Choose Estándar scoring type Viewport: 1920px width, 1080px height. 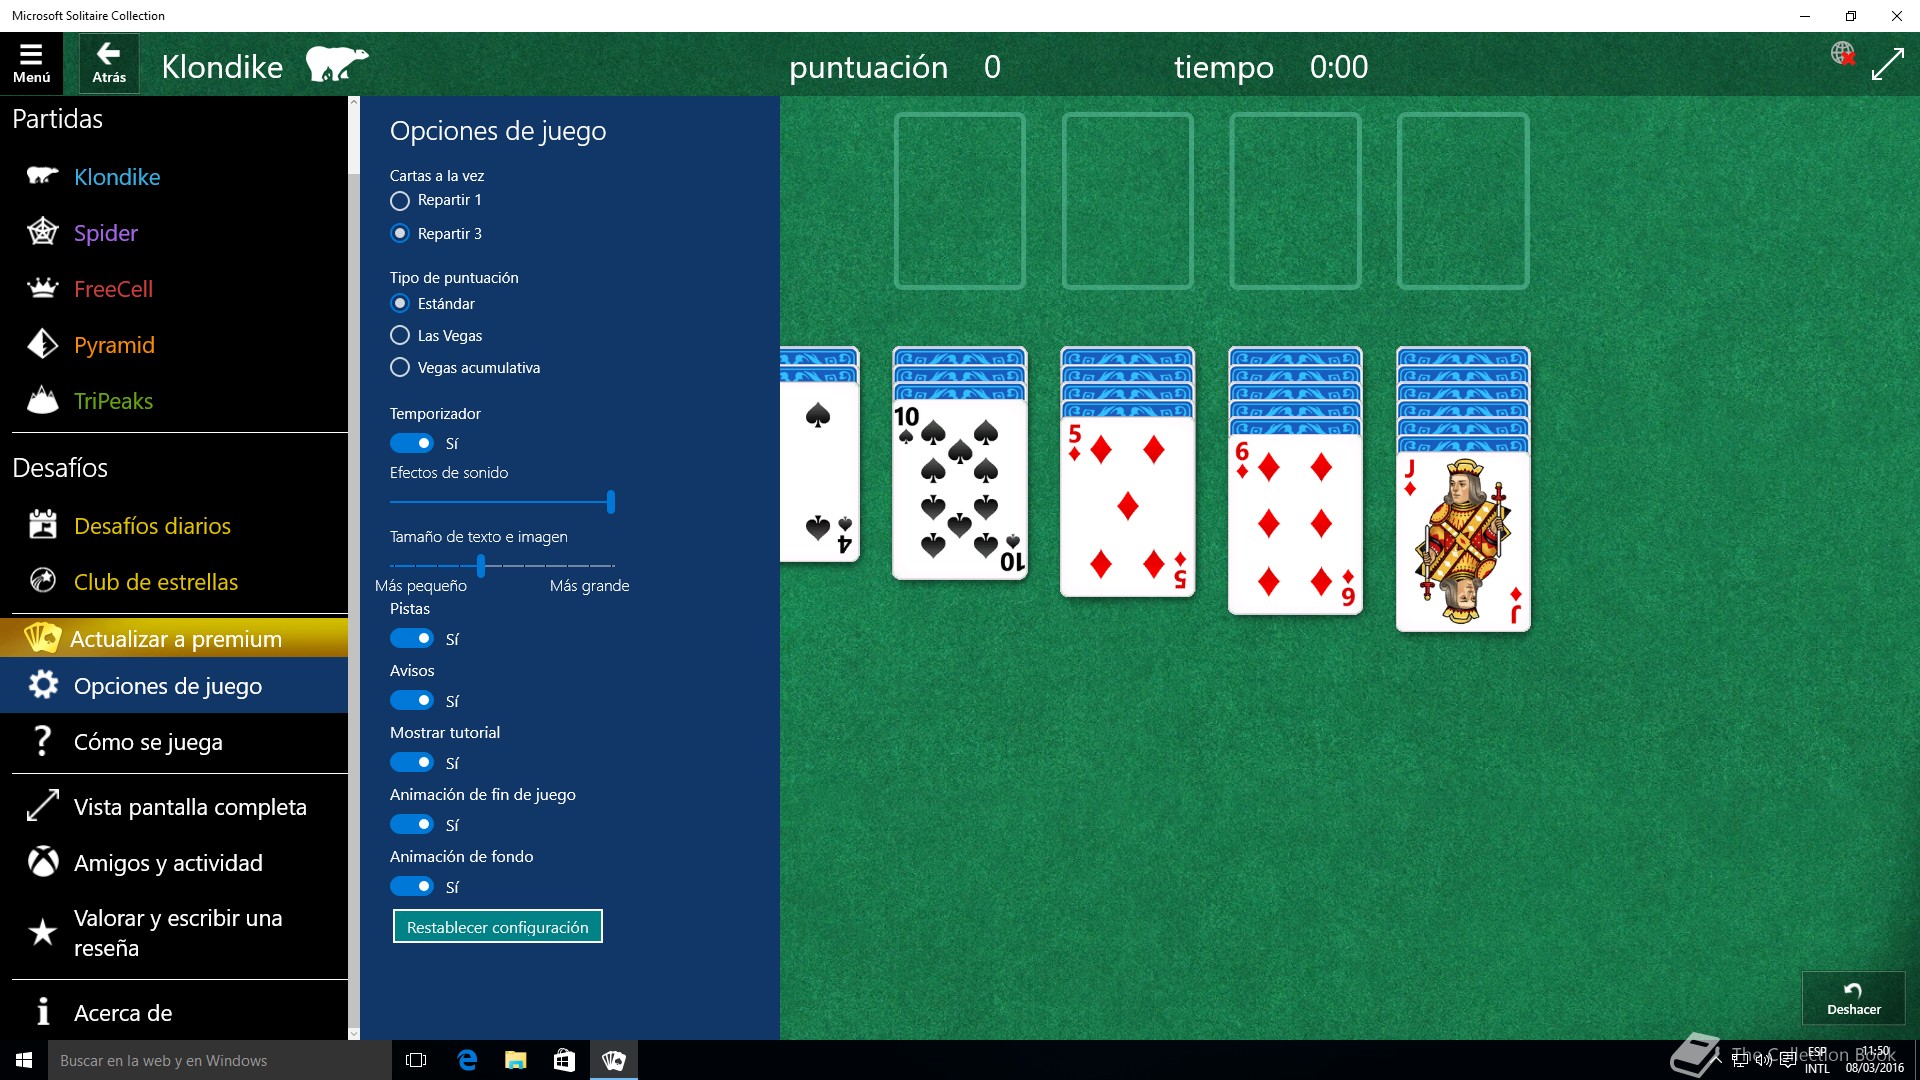coord(400,303)
